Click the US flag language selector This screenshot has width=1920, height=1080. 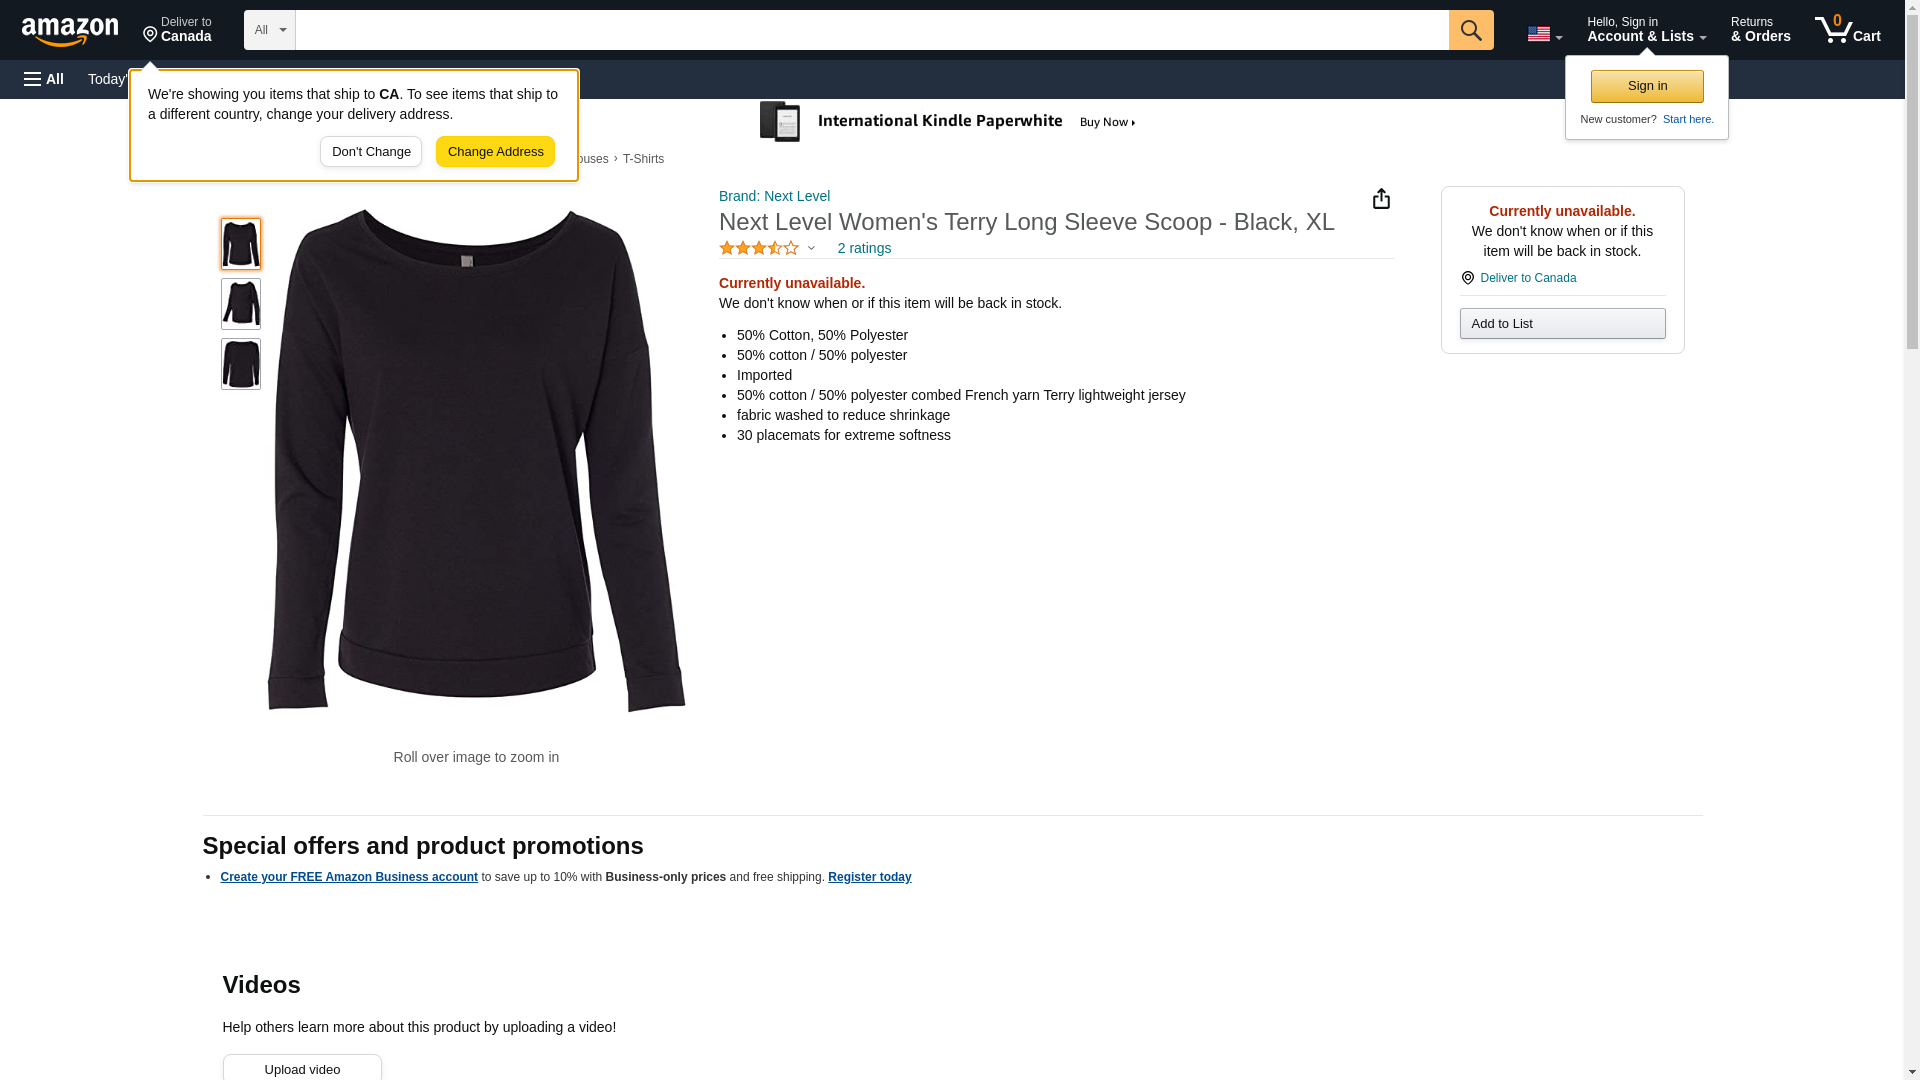pyautogui.click(x=1544, y=34)
